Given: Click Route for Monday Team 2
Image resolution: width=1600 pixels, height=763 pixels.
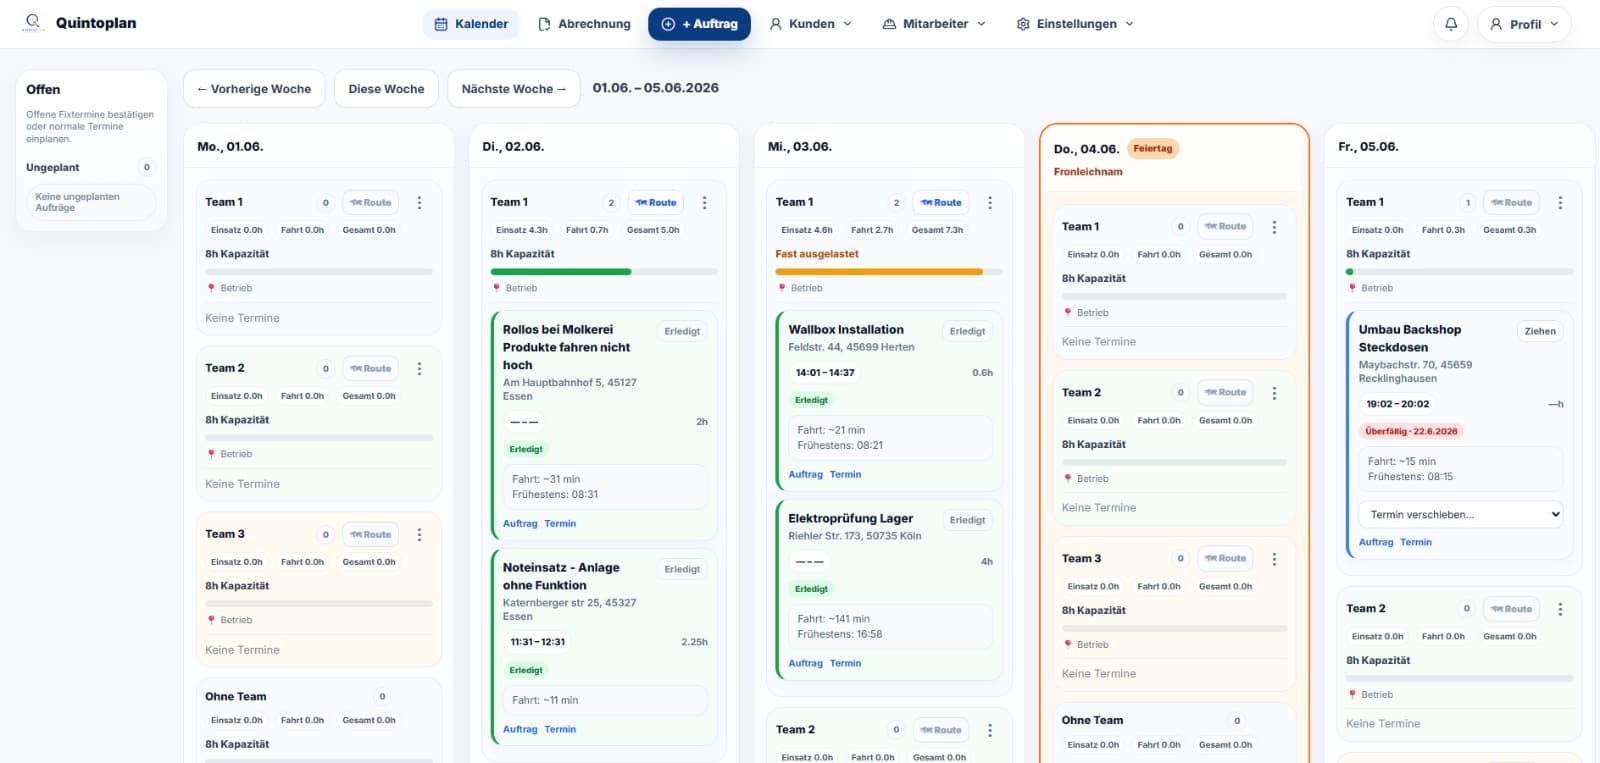Looking at the screenshot, I should tap(371, 369).
